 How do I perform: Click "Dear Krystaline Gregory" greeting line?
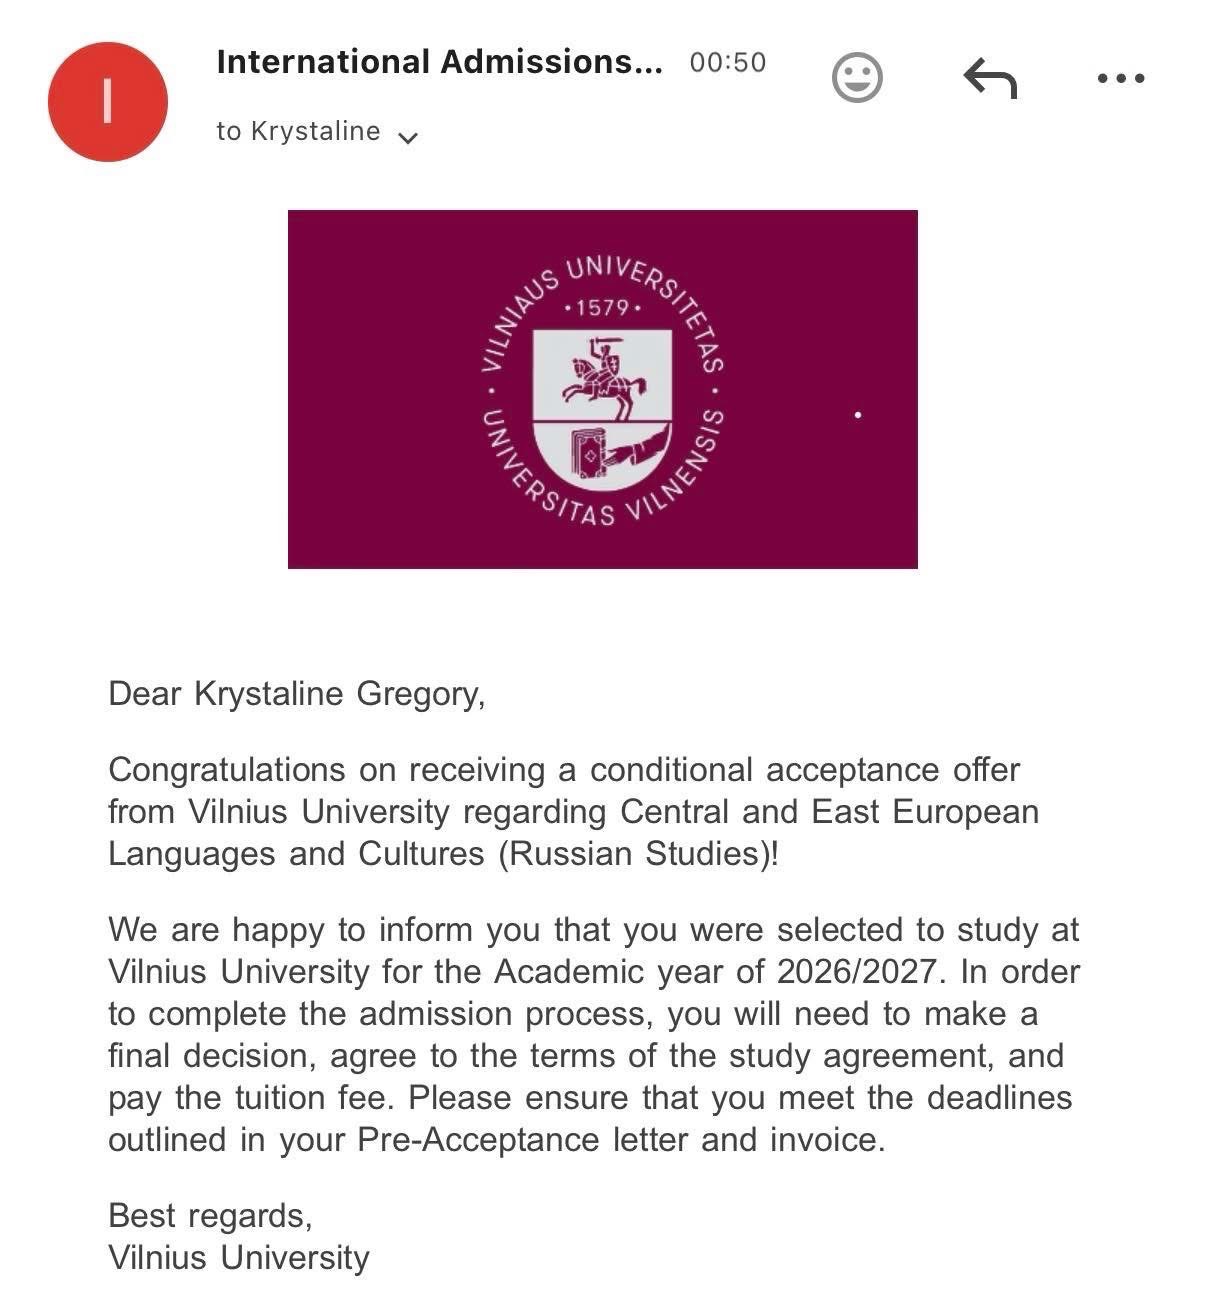pos(296,693)
